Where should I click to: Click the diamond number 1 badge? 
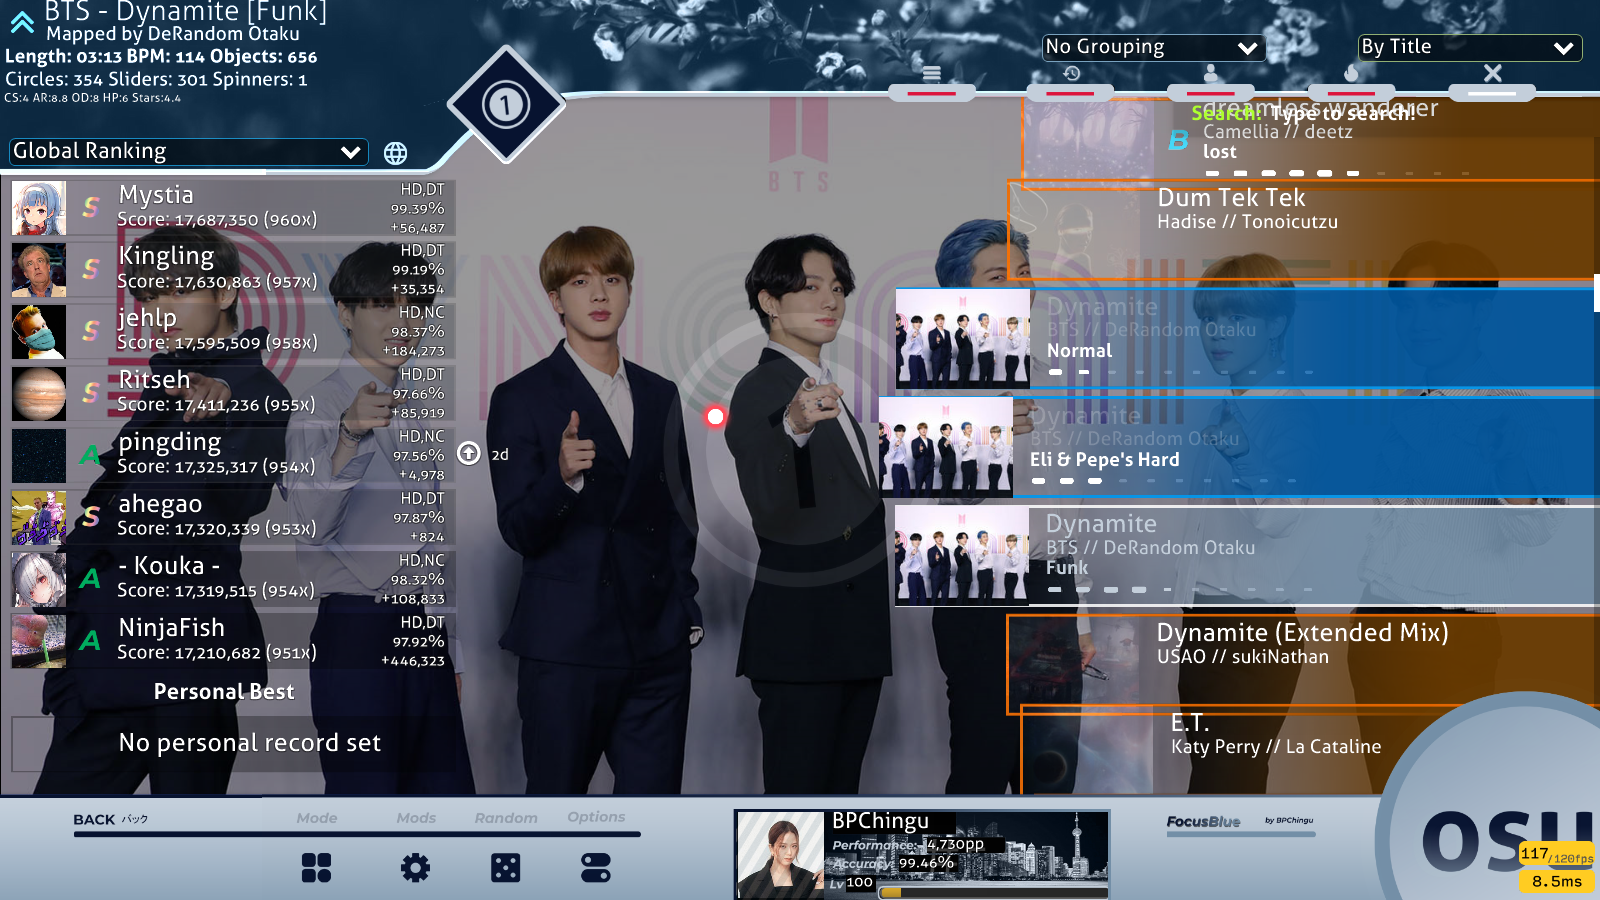coord(505,104)
